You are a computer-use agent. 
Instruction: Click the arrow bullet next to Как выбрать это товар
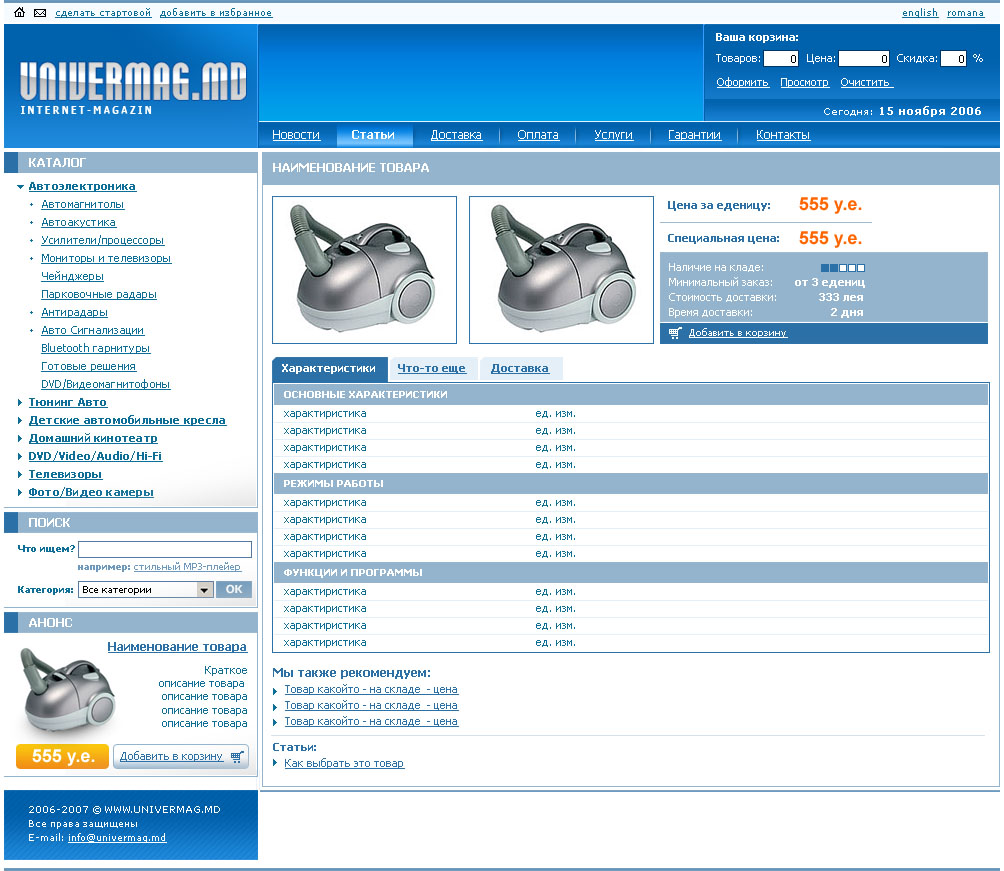(x=277, y=763)
